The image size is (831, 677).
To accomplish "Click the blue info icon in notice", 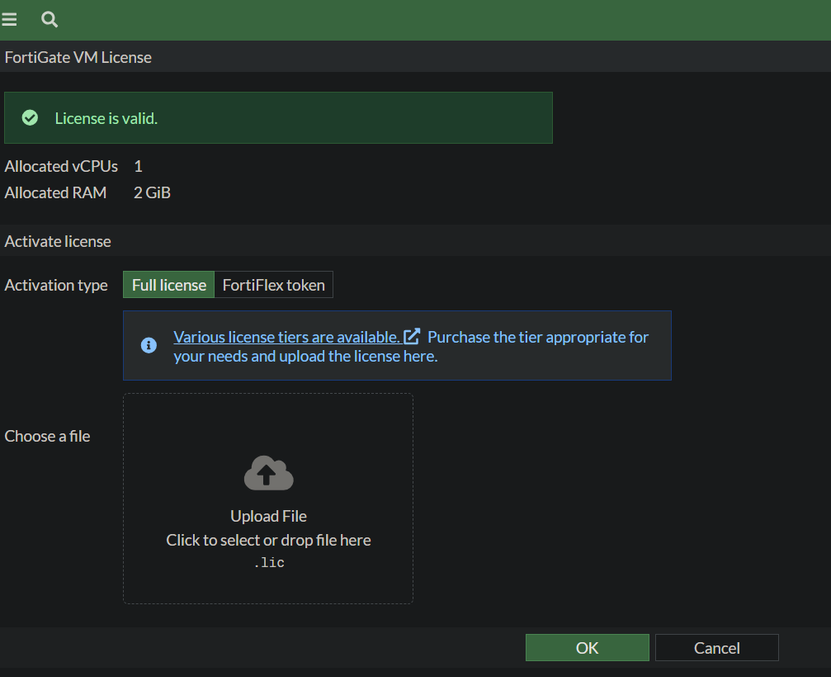I will (149, 345).
